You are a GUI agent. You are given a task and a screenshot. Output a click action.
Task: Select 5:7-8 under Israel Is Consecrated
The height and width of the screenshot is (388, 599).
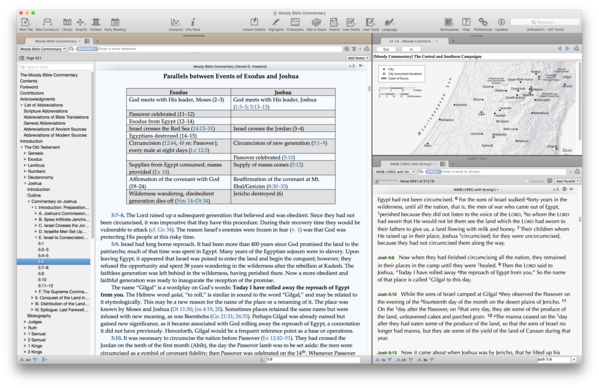click(43, 268)
